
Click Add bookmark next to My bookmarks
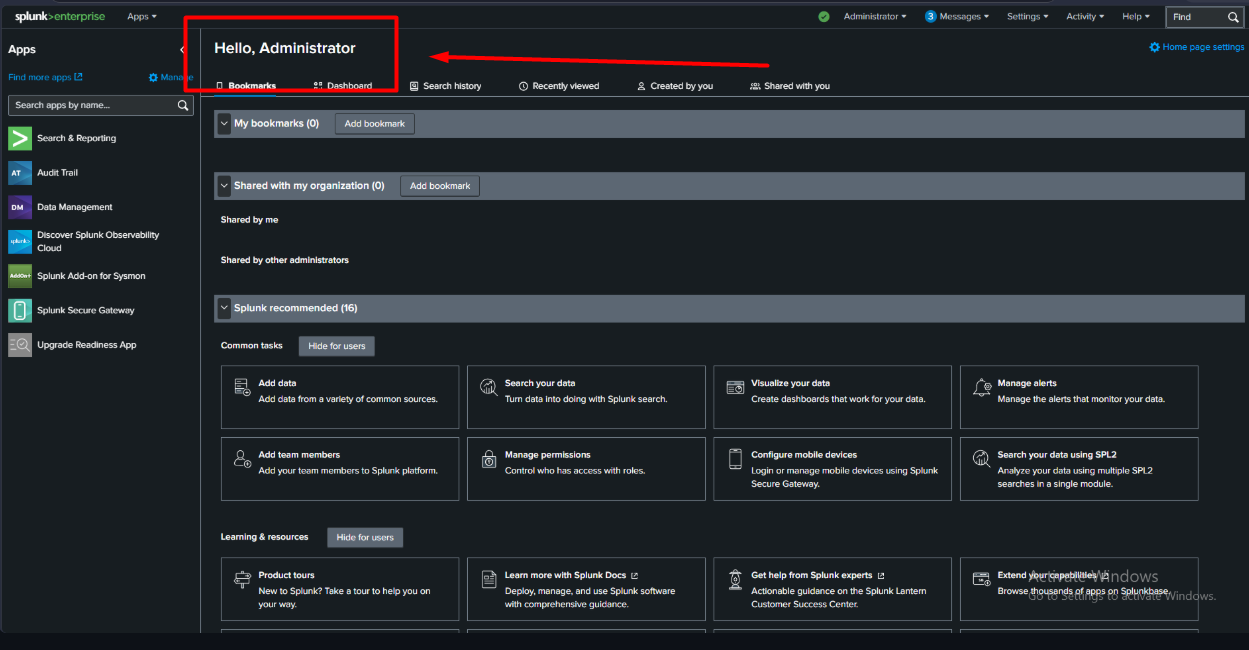375,124
